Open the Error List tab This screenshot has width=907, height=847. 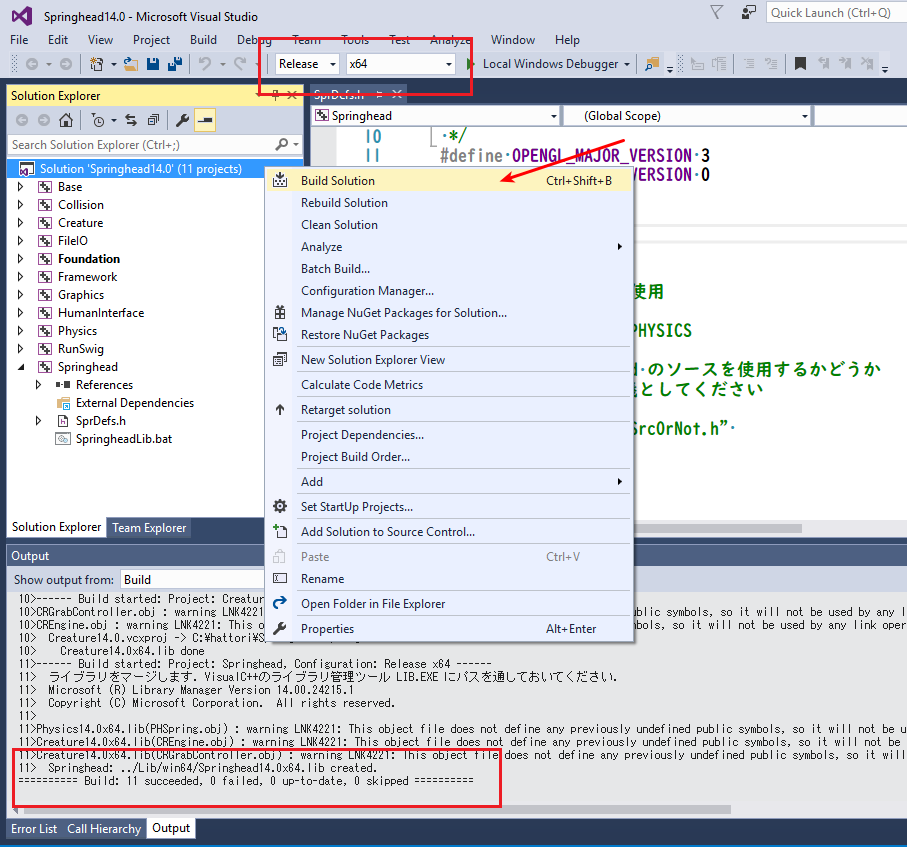click(34, 829)
